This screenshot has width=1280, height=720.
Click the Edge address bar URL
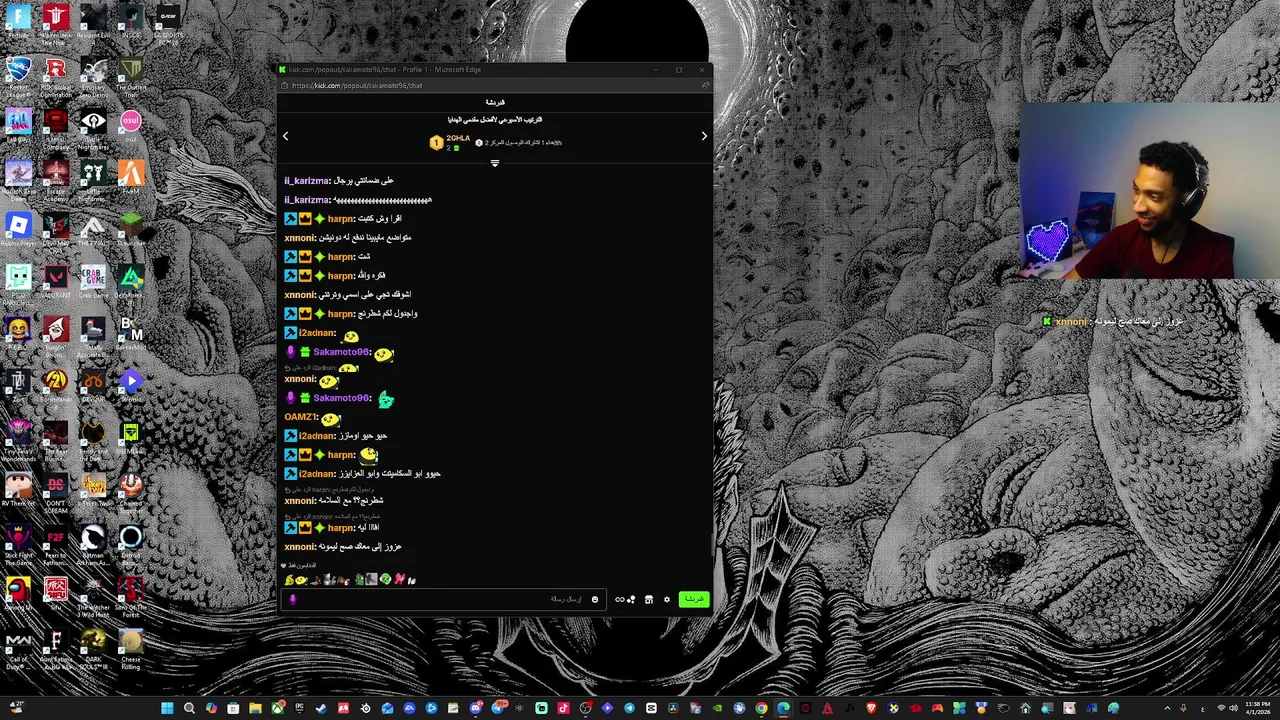point(357,86)
